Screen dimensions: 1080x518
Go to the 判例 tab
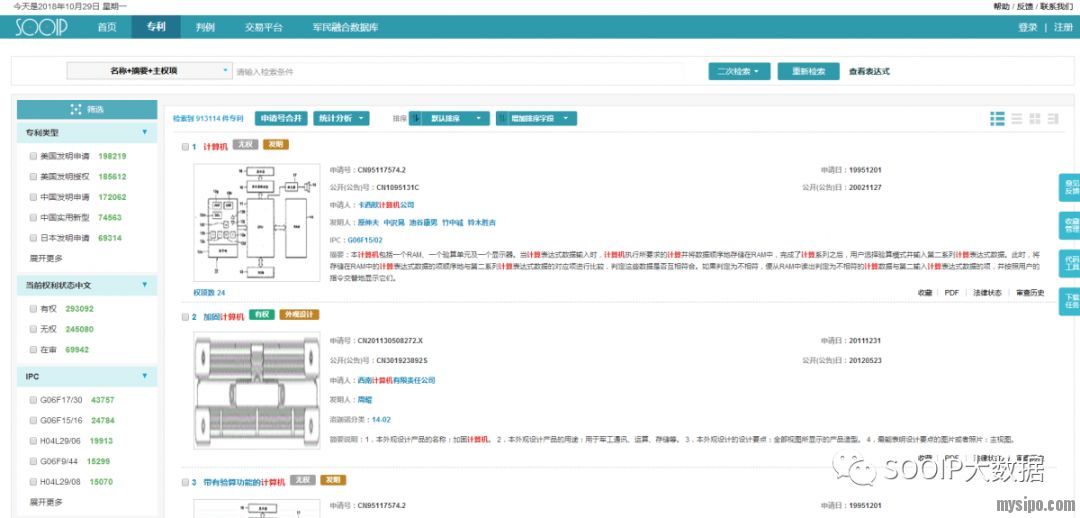[x=205, y=27]
